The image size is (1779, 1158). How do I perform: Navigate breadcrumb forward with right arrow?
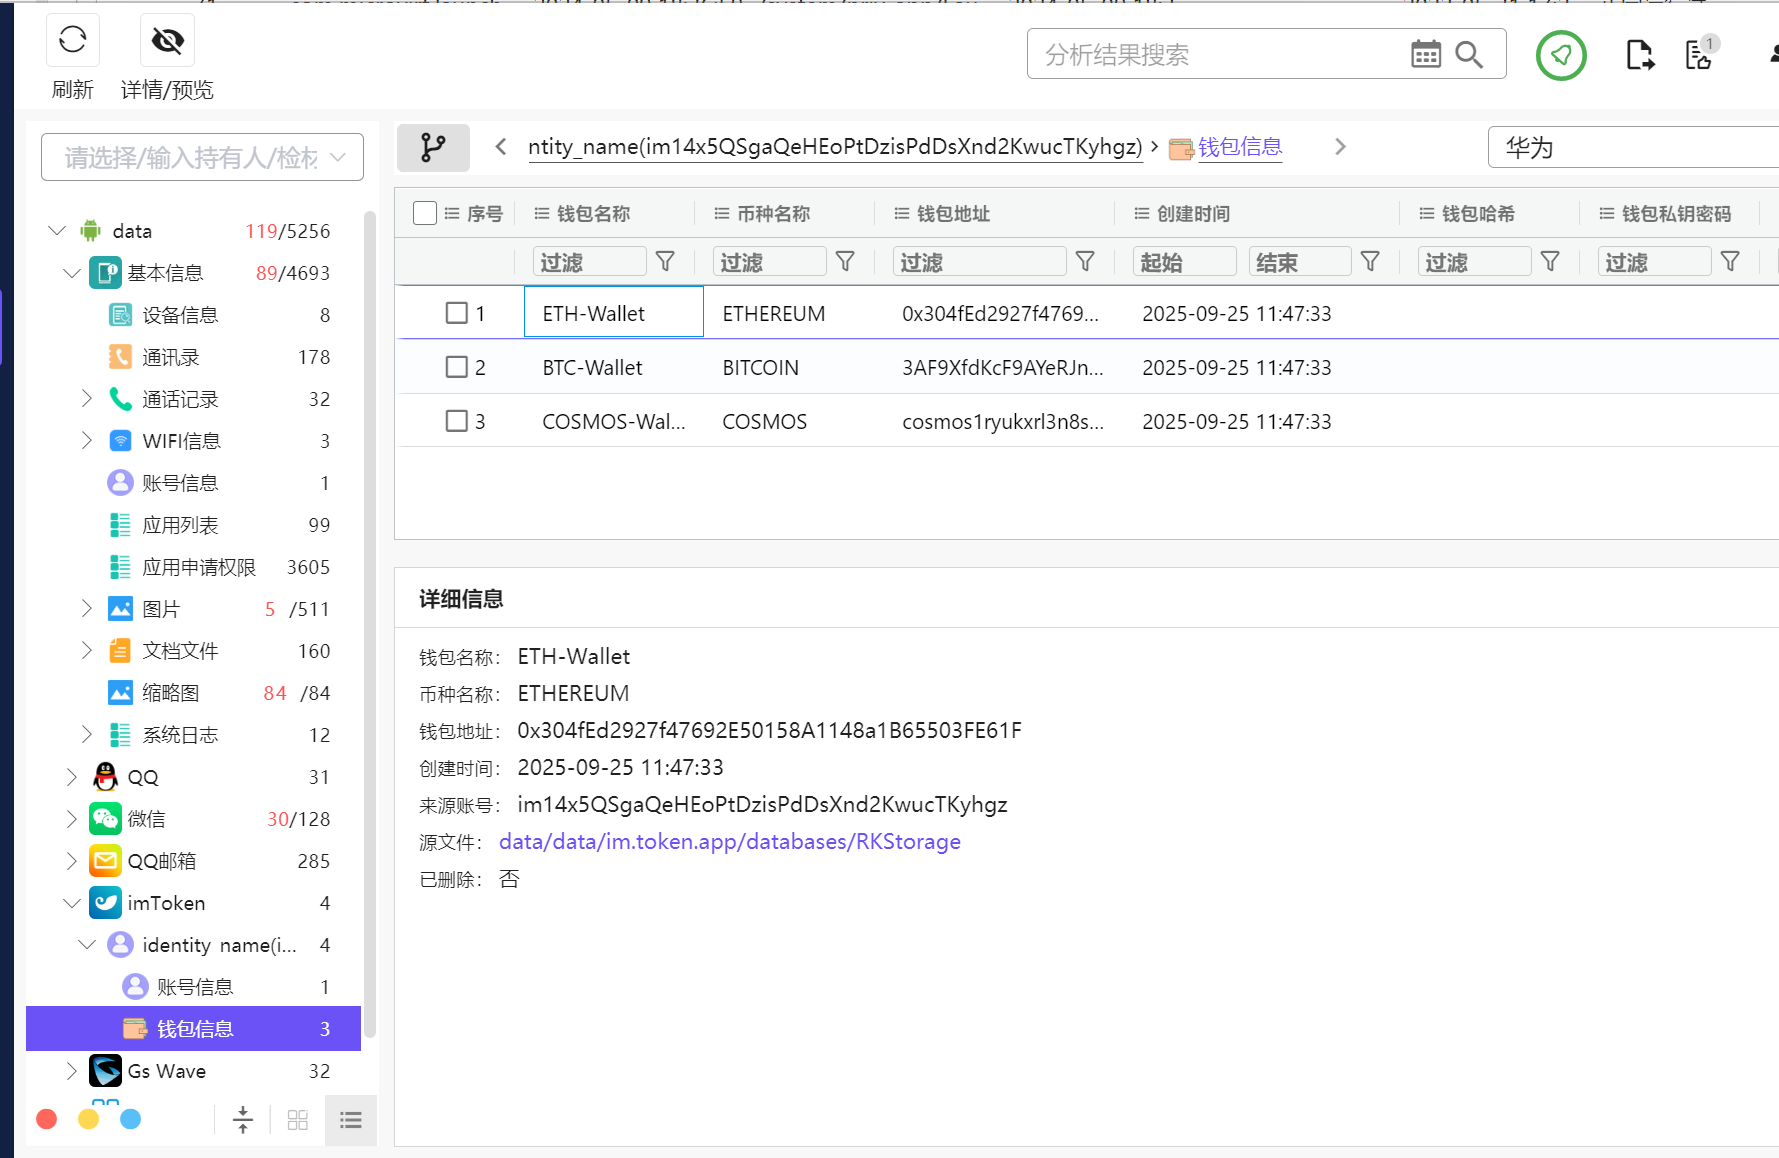[1341, 147]
